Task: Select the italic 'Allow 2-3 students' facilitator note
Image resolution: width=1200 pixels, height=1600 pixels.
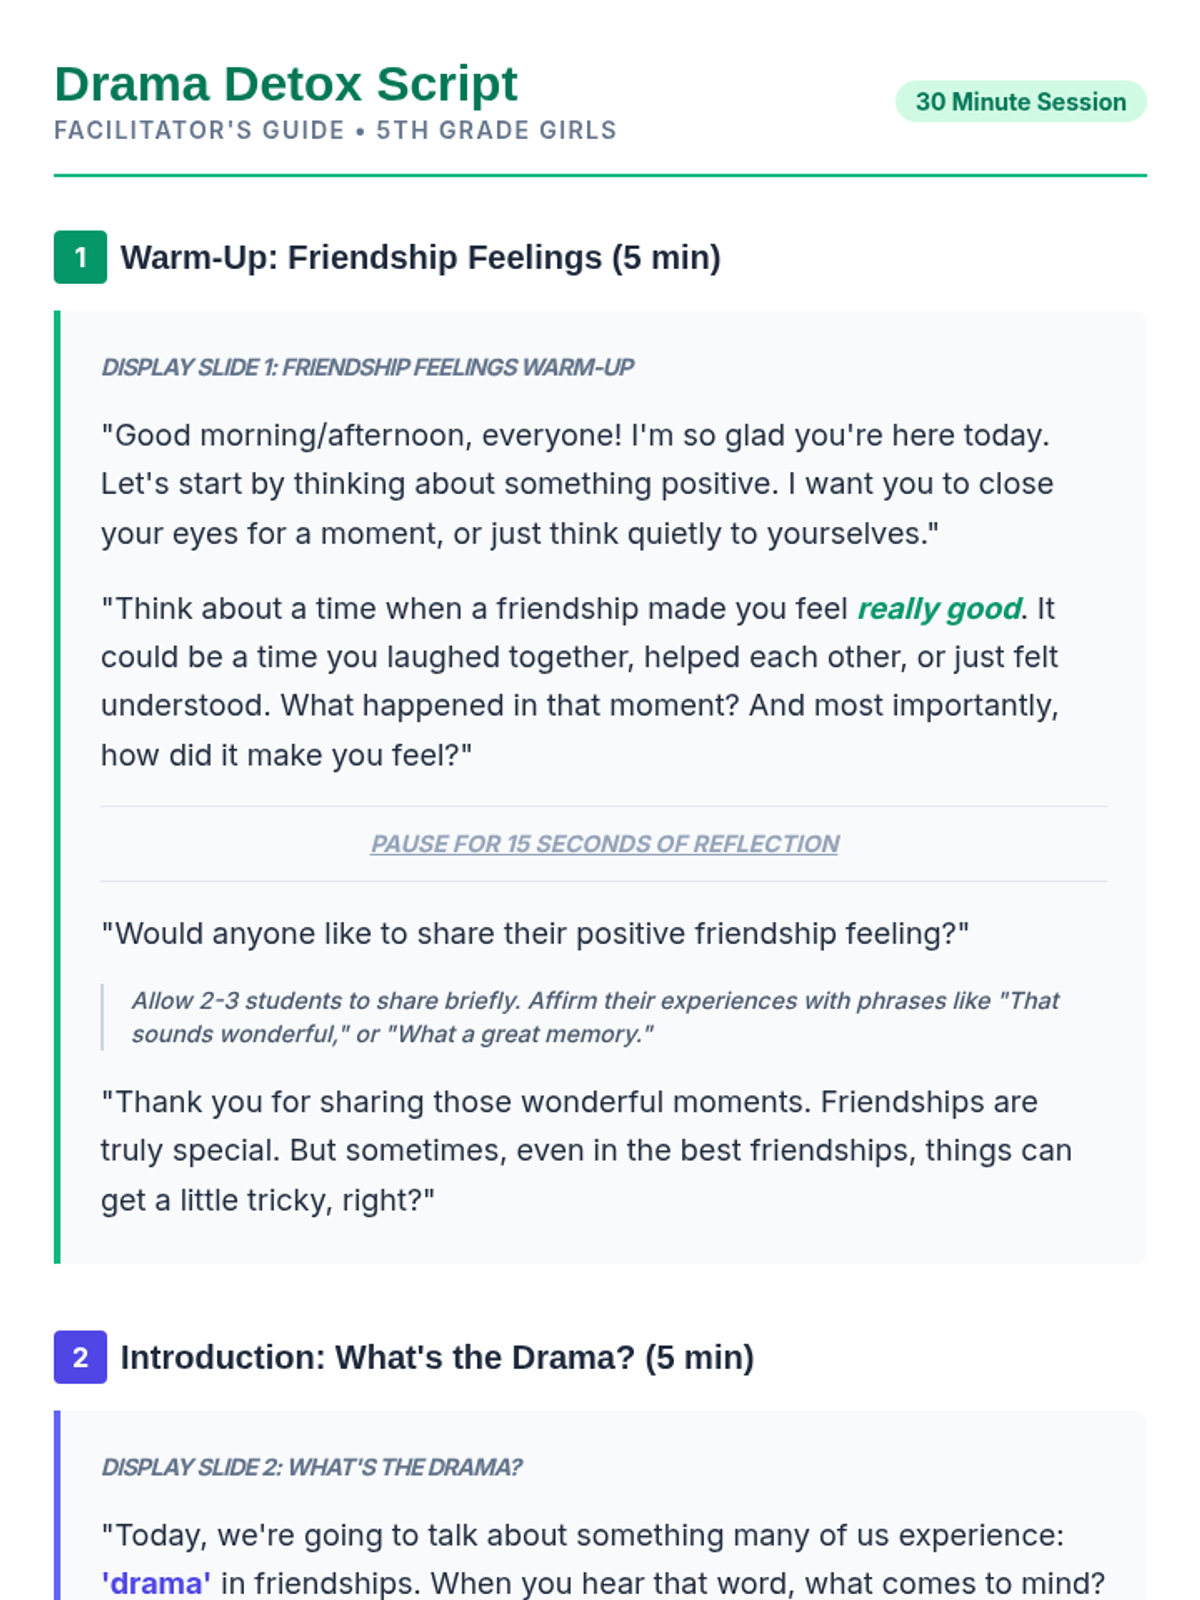Action: (595, 1017)
